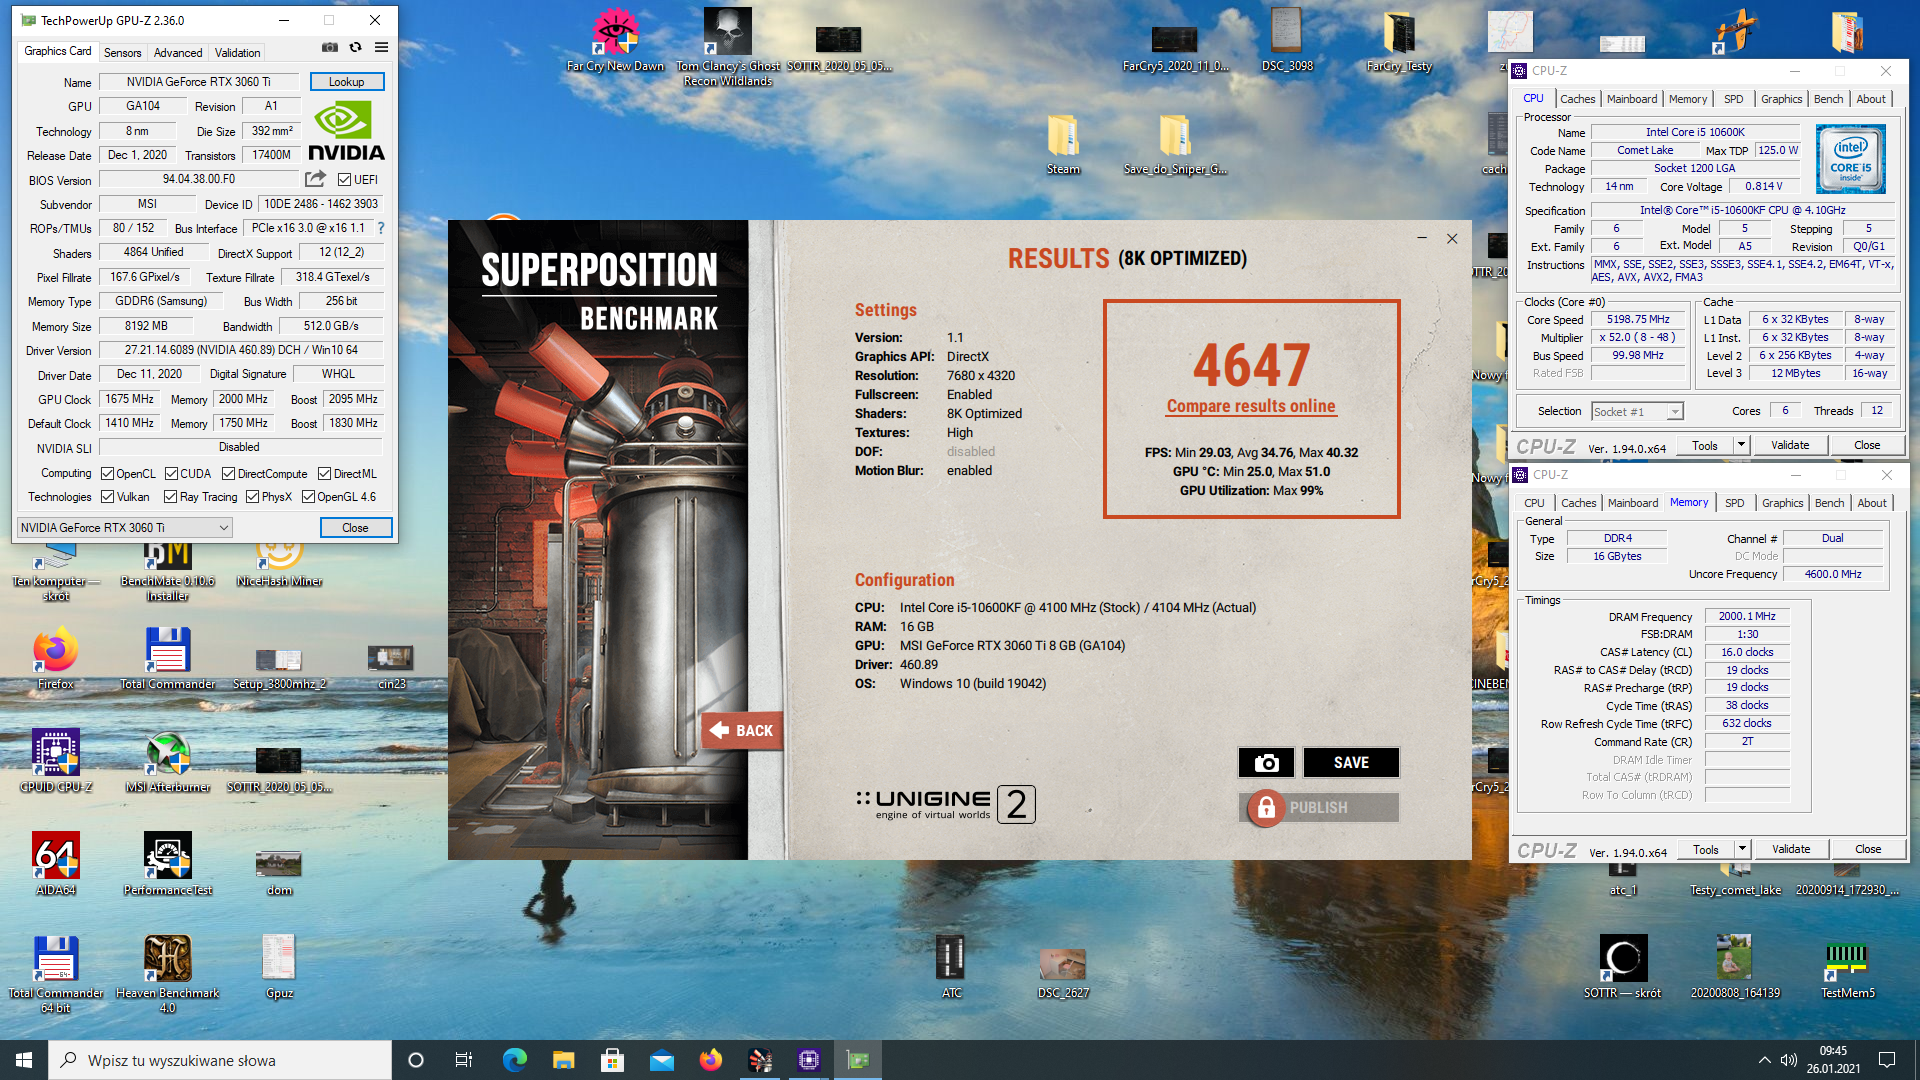Viewport: 1920px width, 1080px height.
Task: Expand Tools dropdown arrow in upper CPU-Z
Action: [x=1741, y=445]
